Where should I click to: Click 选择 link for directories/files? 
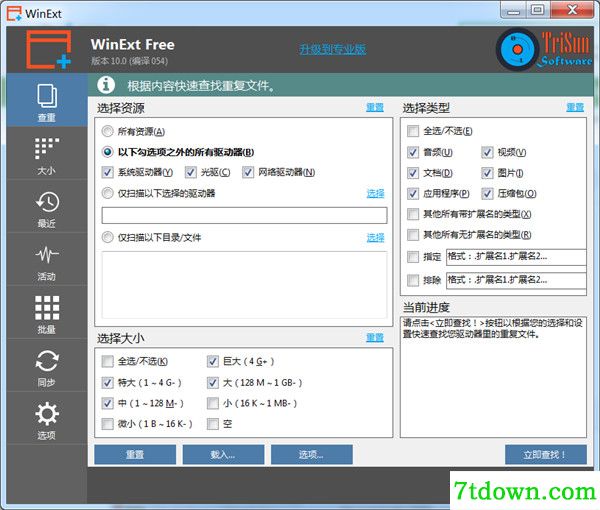click(x=375, y=238)
